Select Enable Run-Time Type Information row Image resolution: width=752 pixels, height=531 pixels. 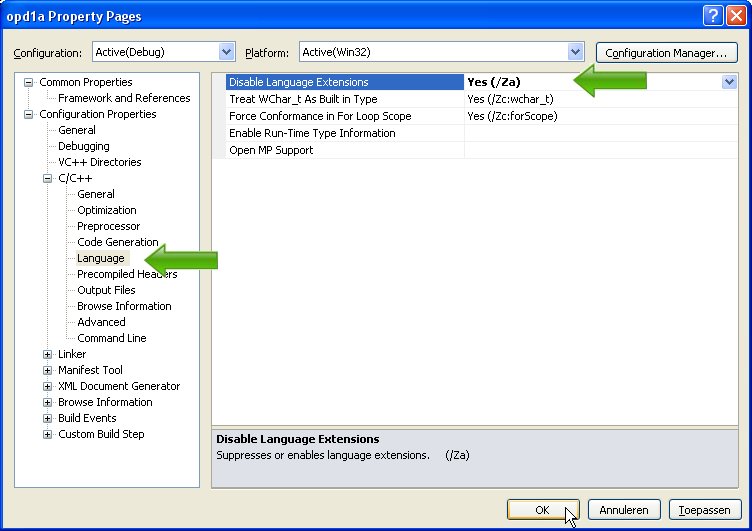tap(312, 133)
